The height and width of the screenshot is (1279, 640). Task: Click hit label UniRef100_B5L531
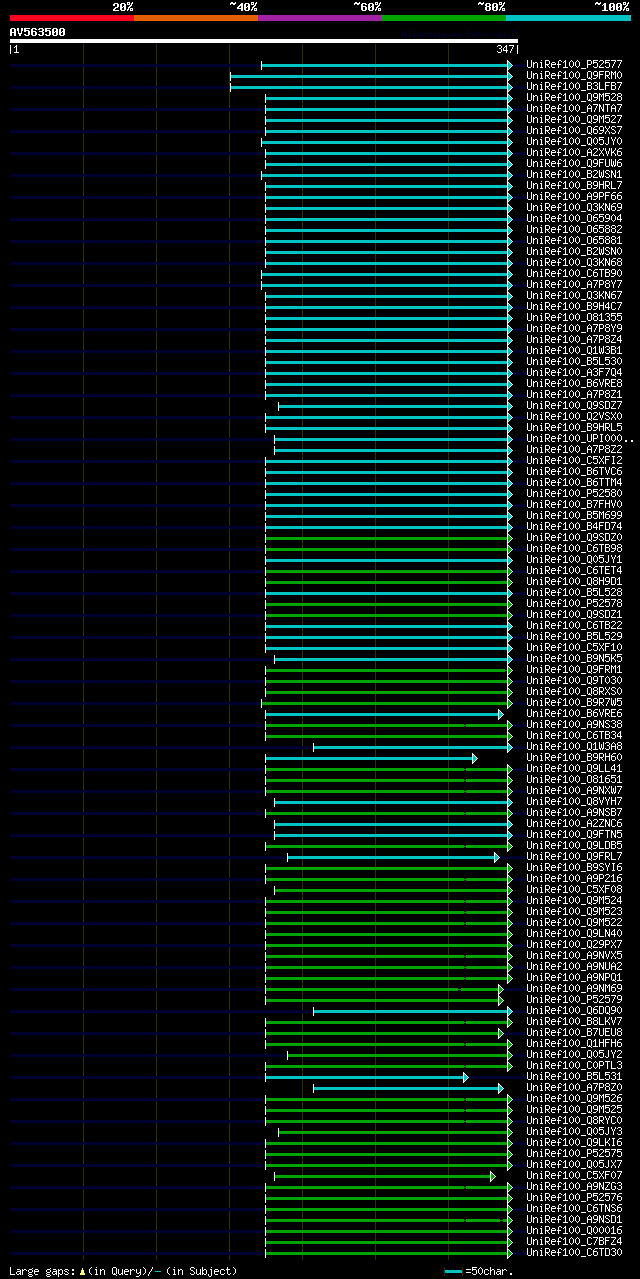pos(575,1077)
